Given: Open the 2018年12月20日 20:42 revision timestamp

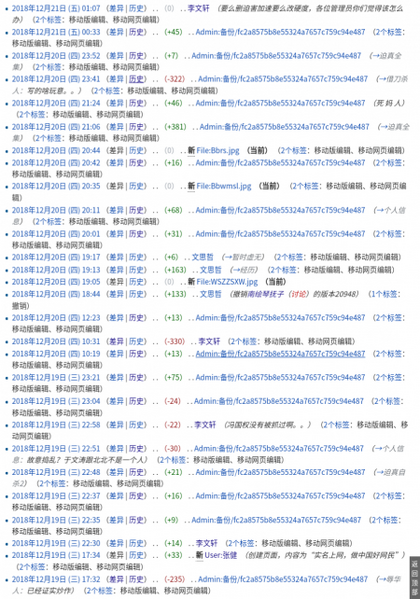Looking at the screenshot, I should click(56, 162).
